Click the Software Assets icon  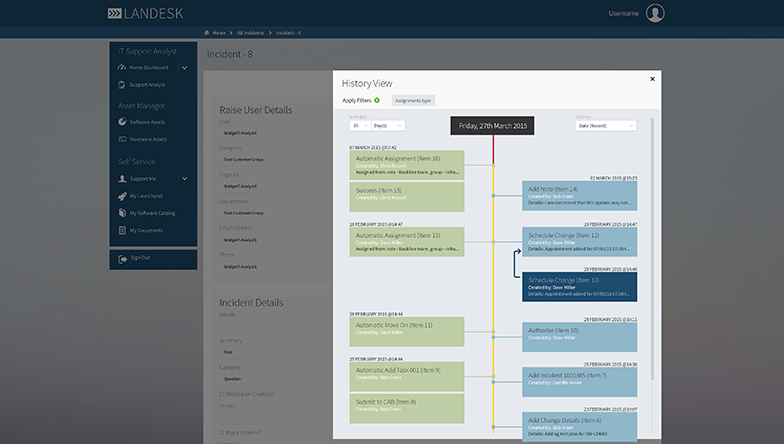pos(122,121)
